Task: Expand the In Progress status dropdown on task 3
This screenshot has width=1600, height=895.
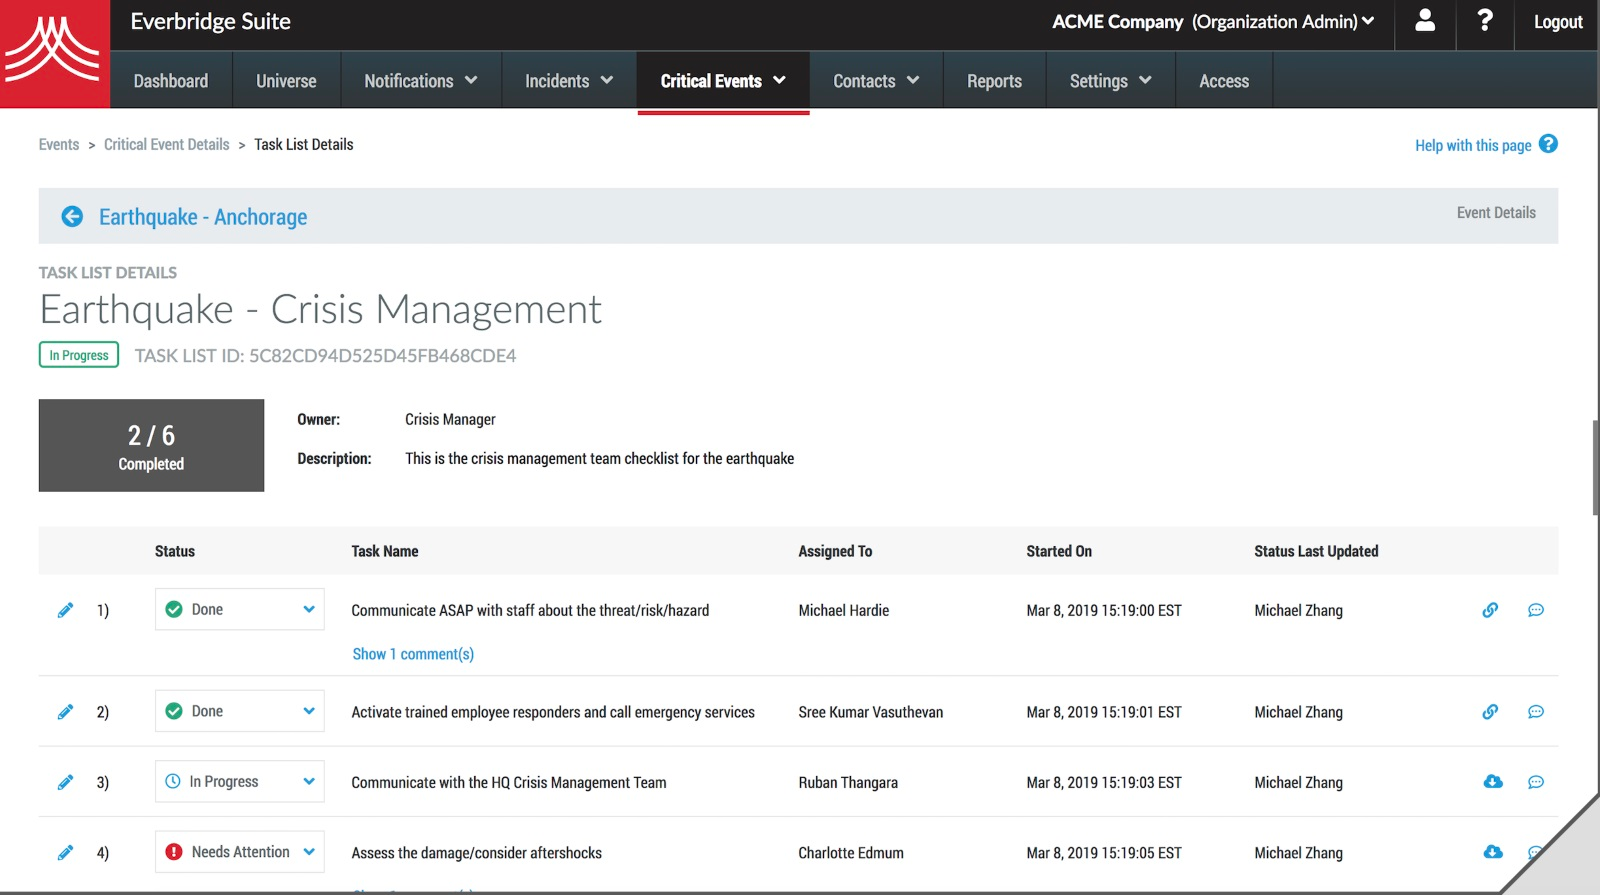Action: [240, 782]
